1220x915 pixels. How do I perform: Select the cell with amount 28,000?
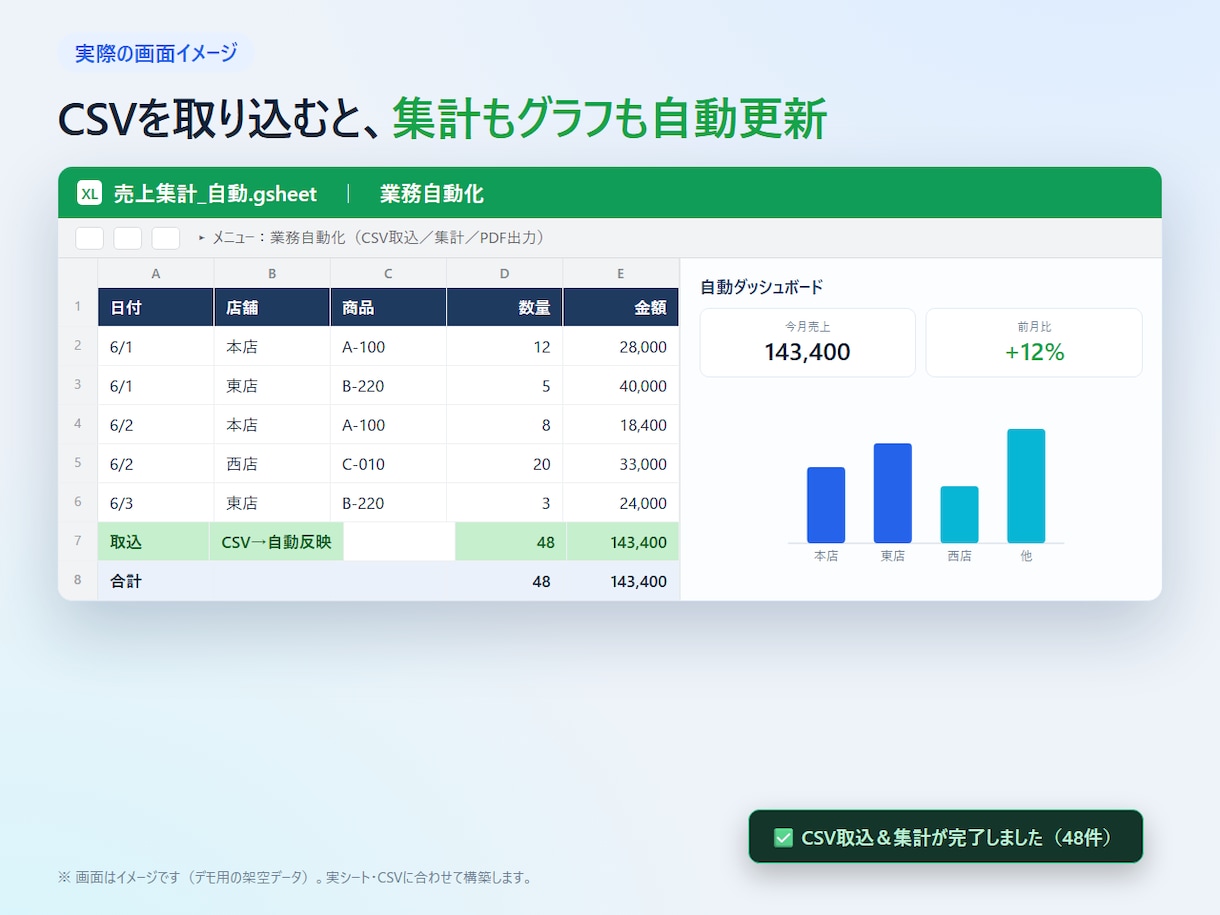coord(620,346)
